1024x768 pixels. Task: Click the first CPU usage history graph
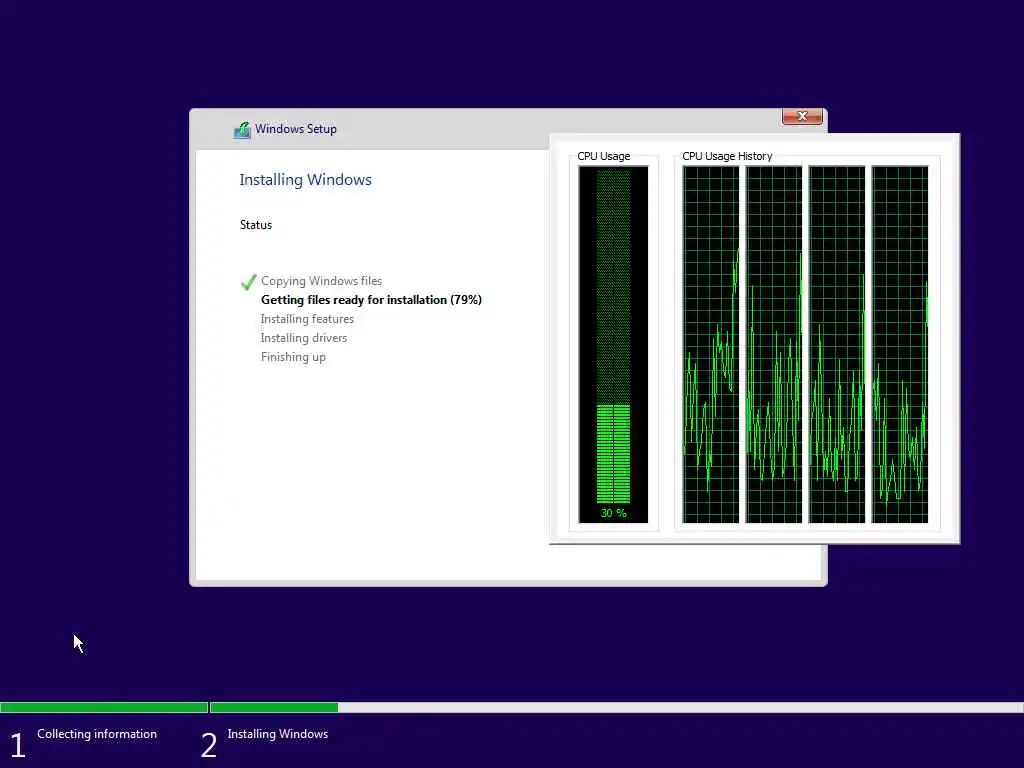(x=711, y=344)
